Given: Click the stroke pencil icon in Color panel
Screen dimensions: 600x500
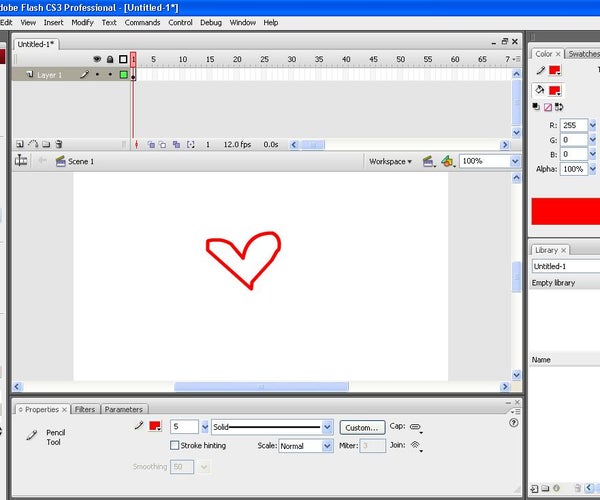Looking at the screenshot, I should tap(540, 70).
